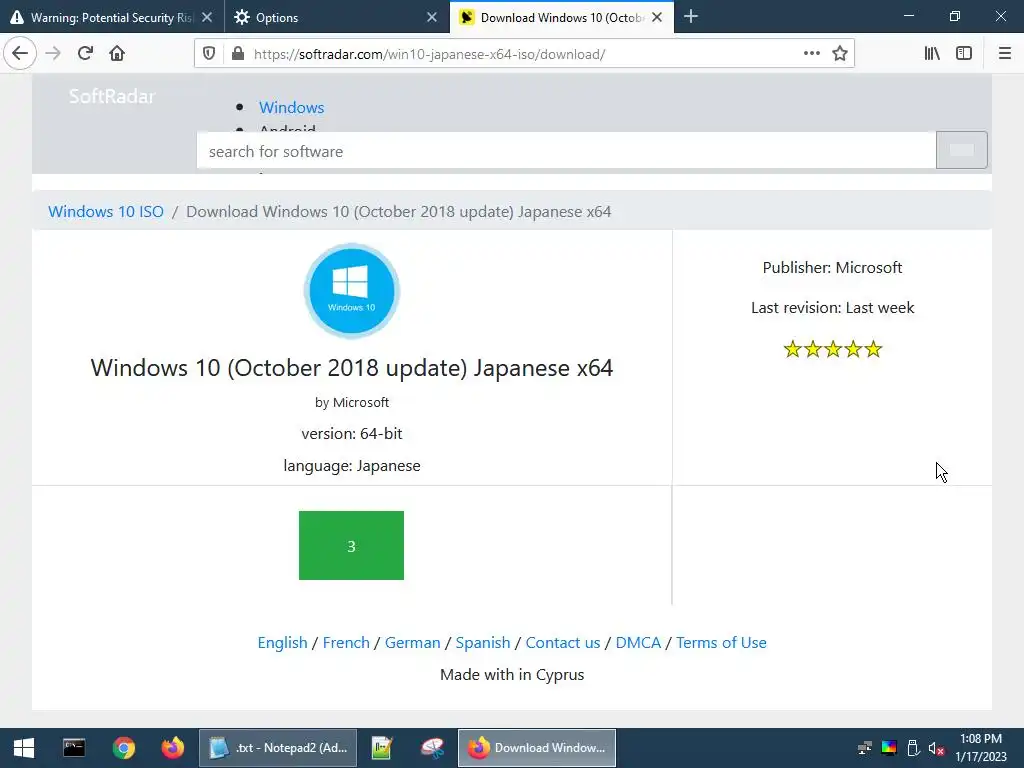
Task: Open network status tray icon
Action: pos(865,748)
